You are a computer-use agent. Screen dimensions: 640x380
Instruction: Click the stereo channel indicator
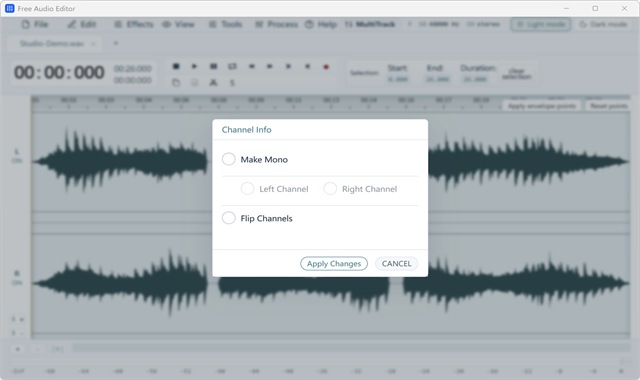[x=483, y=24]
